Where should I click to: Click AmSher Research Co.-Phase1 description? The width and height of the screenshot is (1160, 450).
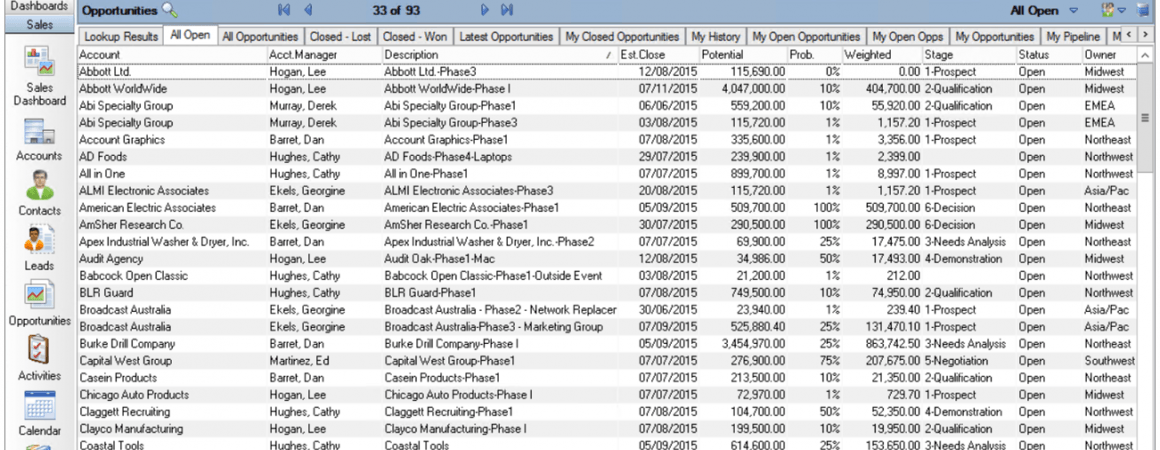point(456,225)
